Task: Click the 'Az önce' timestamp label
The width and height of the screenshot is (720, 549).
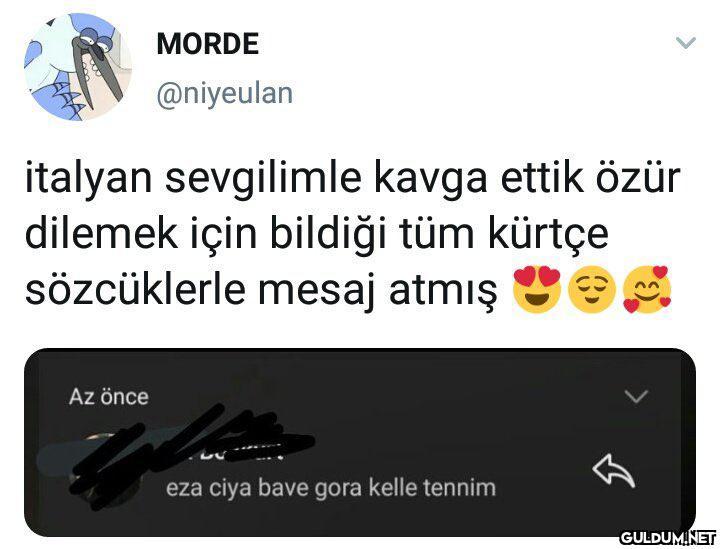Action: pyautogui.click(x=109, y=397)
